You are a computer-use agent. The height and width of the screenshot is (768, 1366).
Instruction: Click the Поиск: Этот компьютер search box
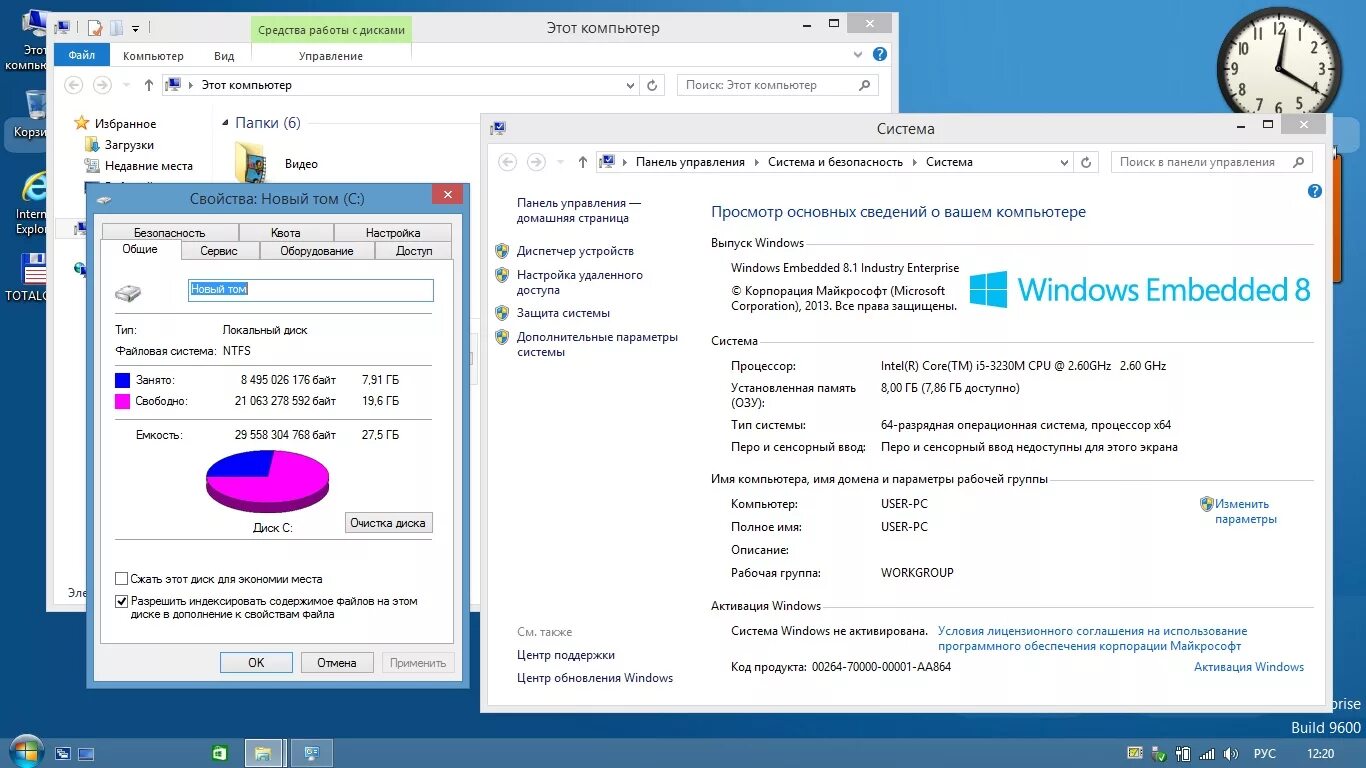point(778,85)
